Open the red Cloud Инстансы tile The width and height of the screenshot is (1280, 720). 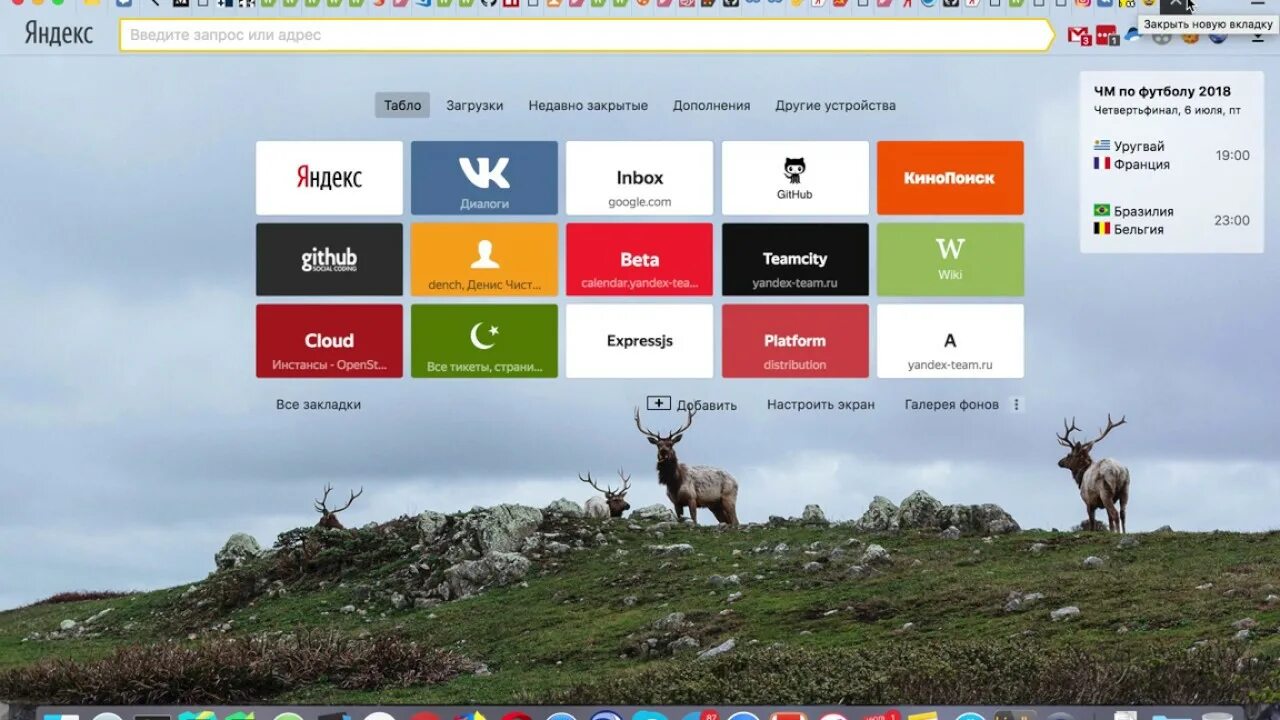pyautogui.click(x=329, y=341)
